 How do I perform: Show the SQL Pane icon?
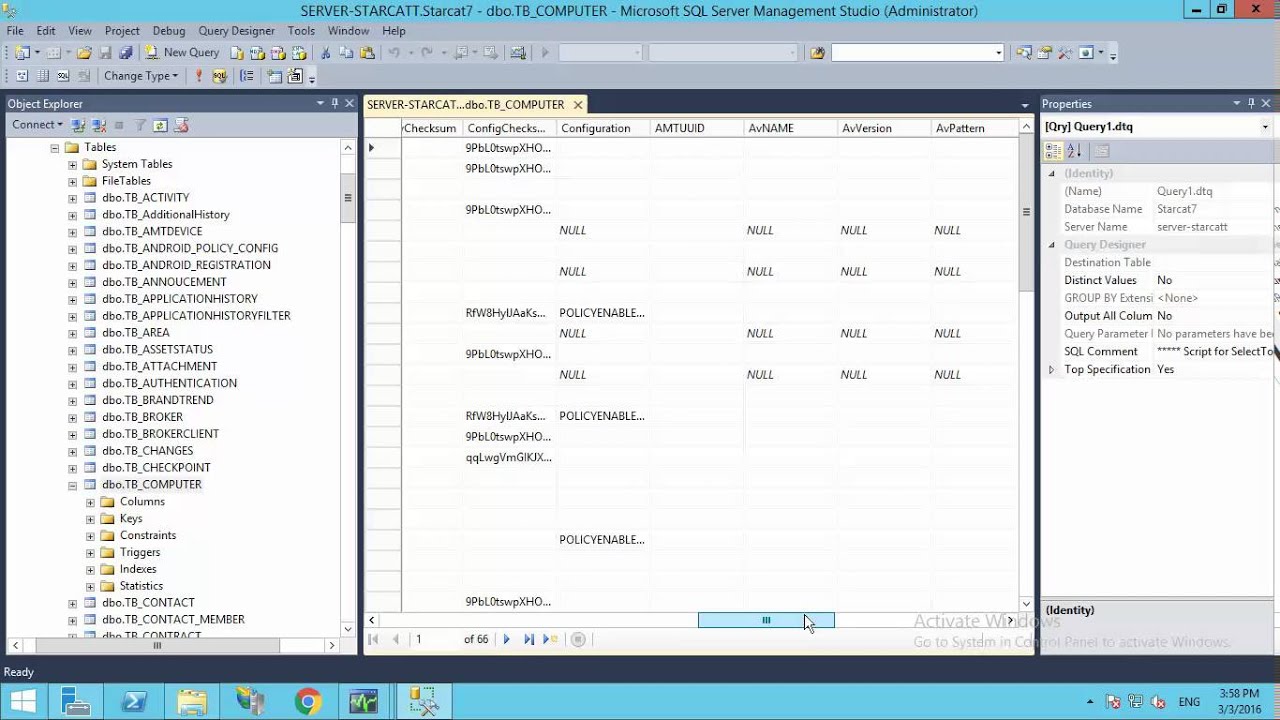(63, 76)
